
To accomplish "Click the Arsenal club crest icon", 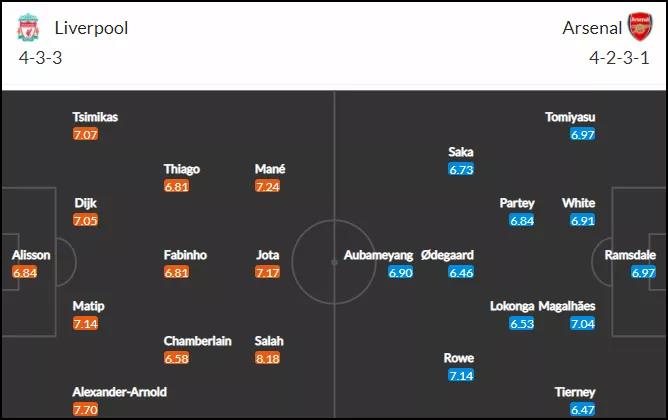I will click(x=640, y=27).
